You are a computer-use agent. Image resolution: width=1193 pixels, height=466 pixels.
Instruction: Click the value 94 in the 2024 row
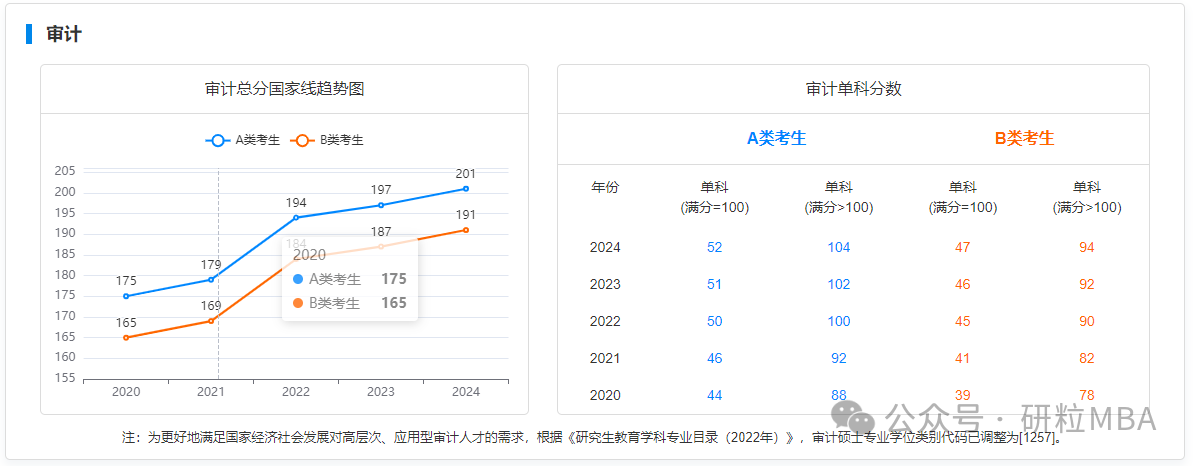coord(1086,247)
